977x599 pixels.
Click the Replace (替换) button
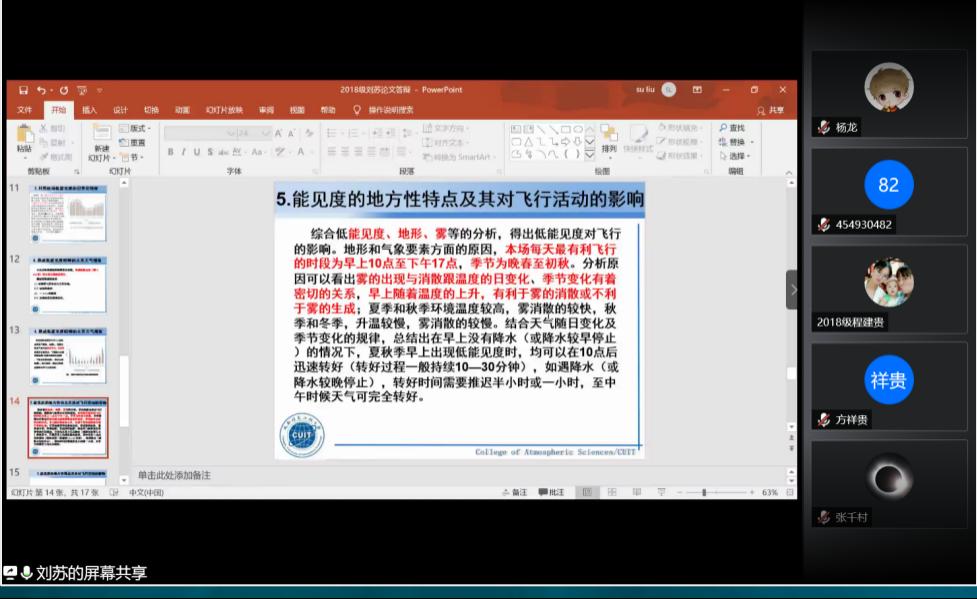[x=735, y=142]
